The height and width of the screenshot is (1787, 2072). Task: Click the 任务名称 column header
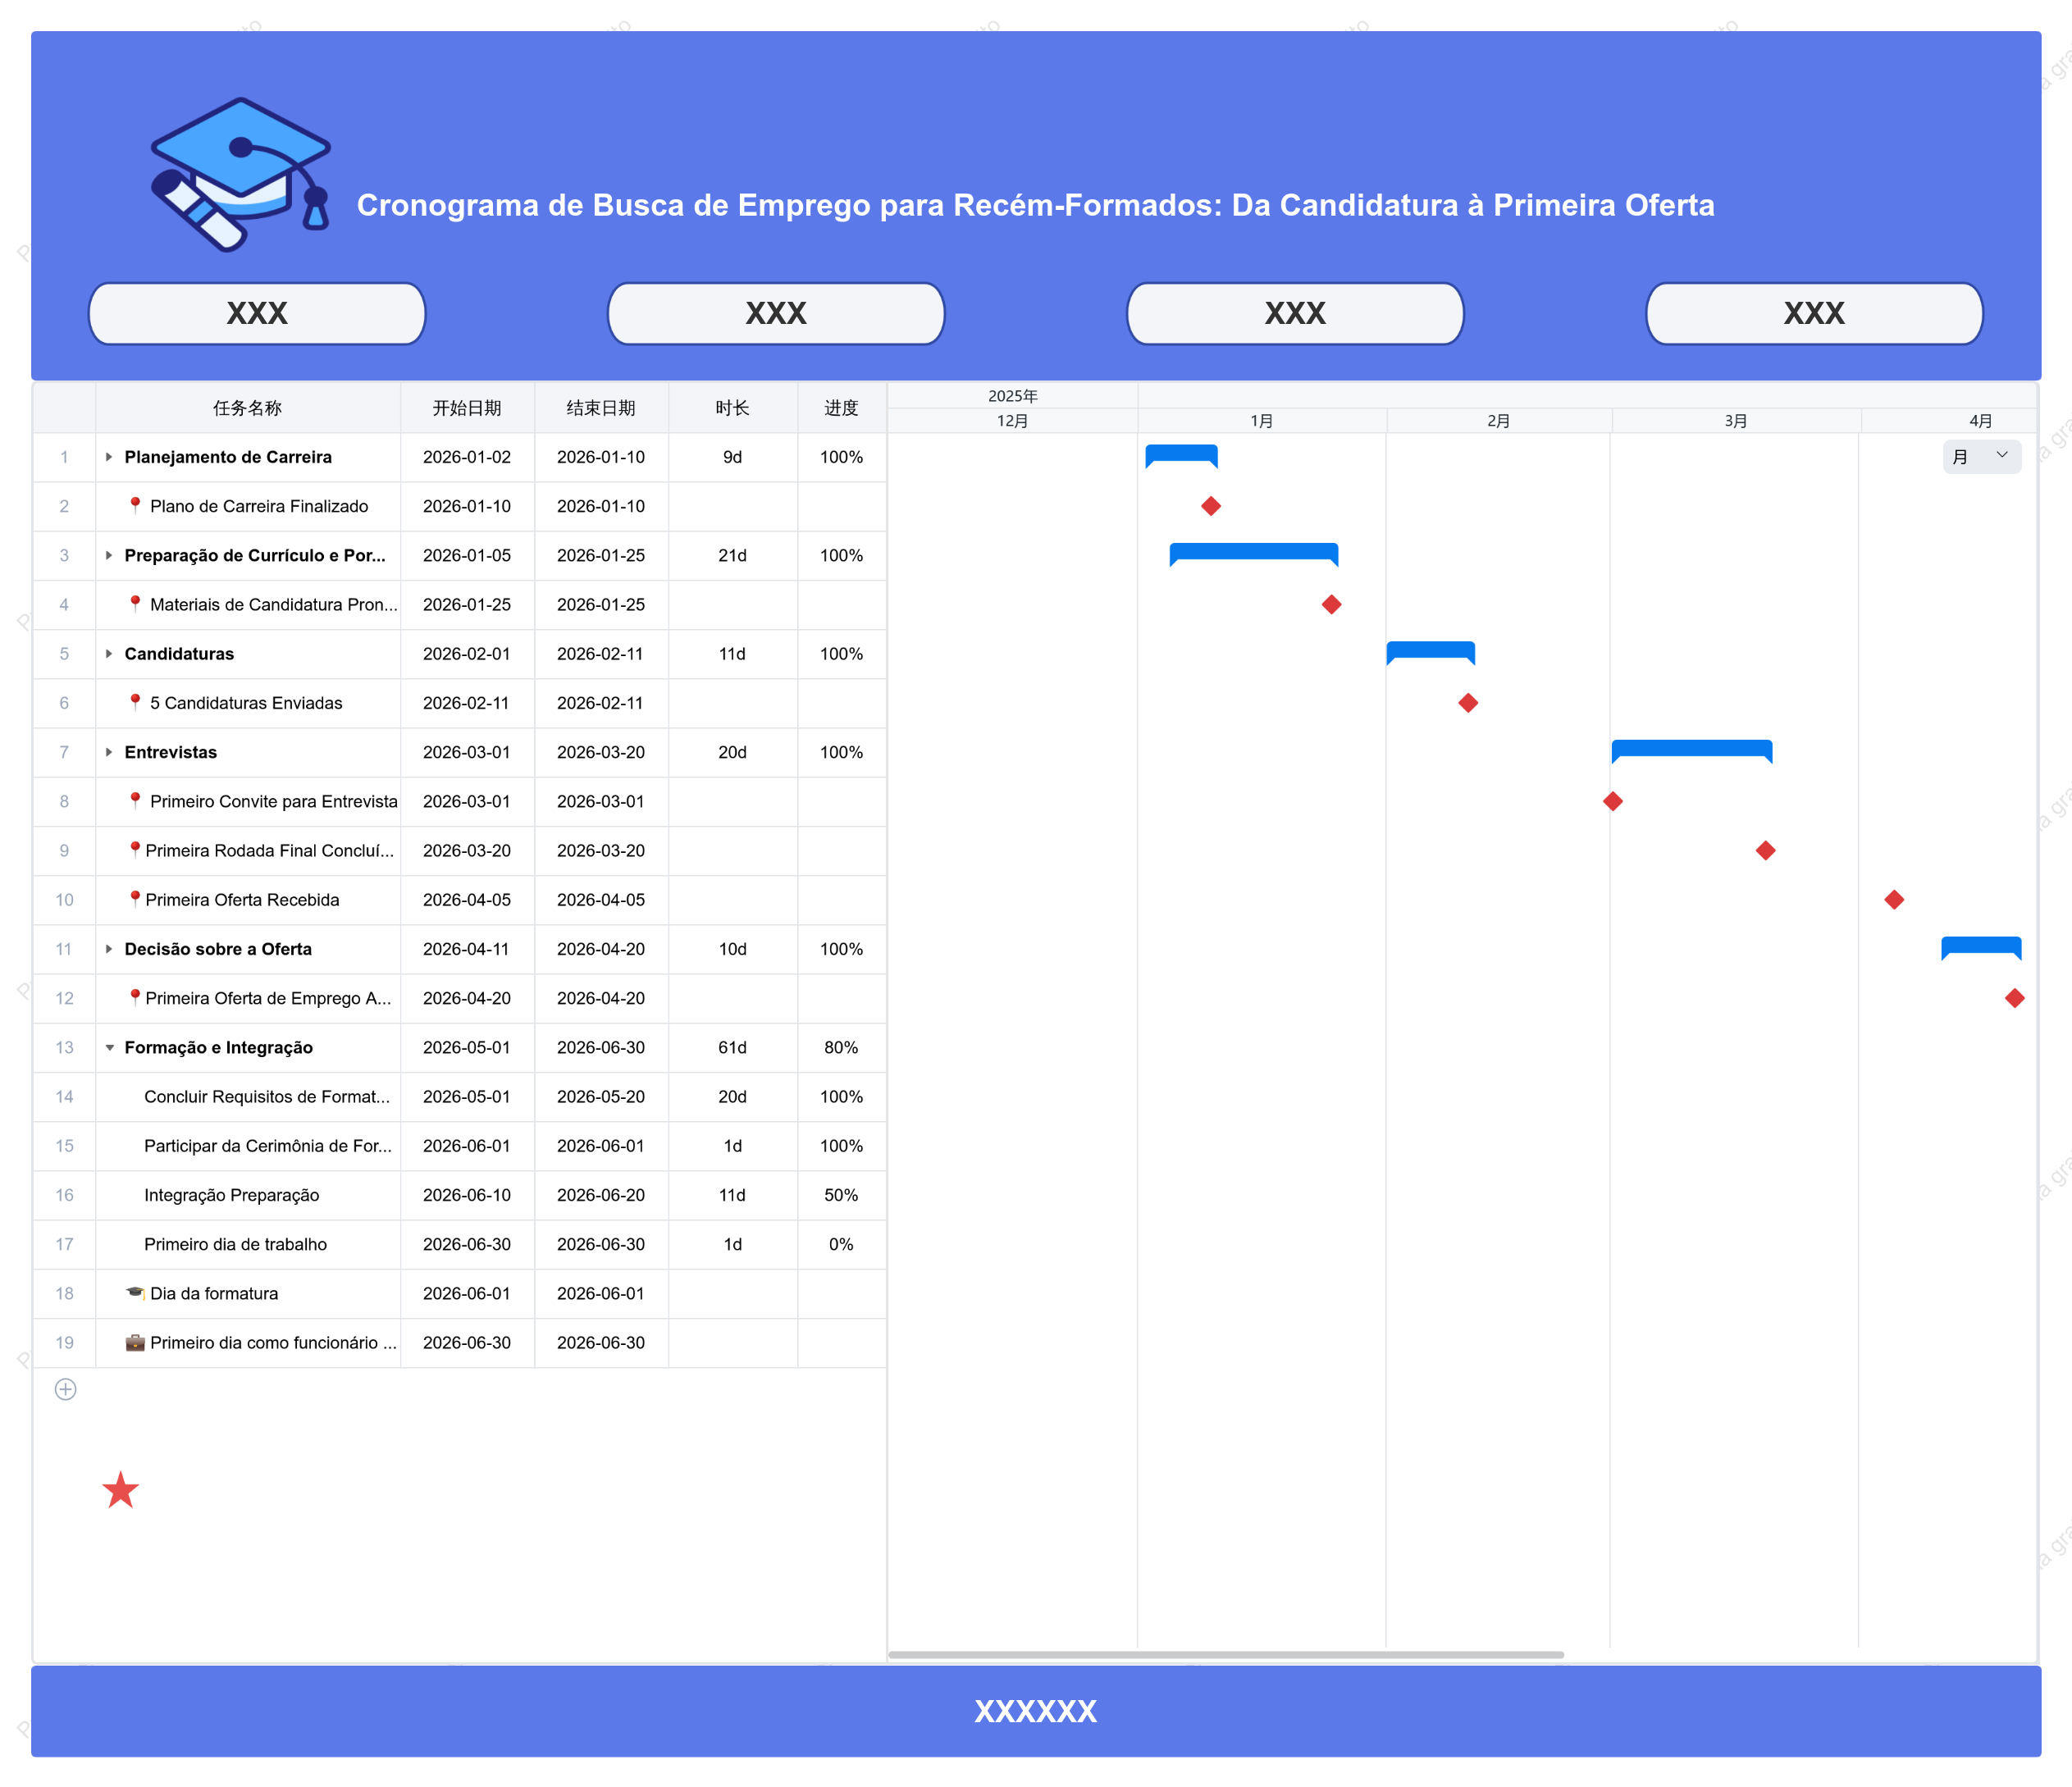(x=248, y=408)
